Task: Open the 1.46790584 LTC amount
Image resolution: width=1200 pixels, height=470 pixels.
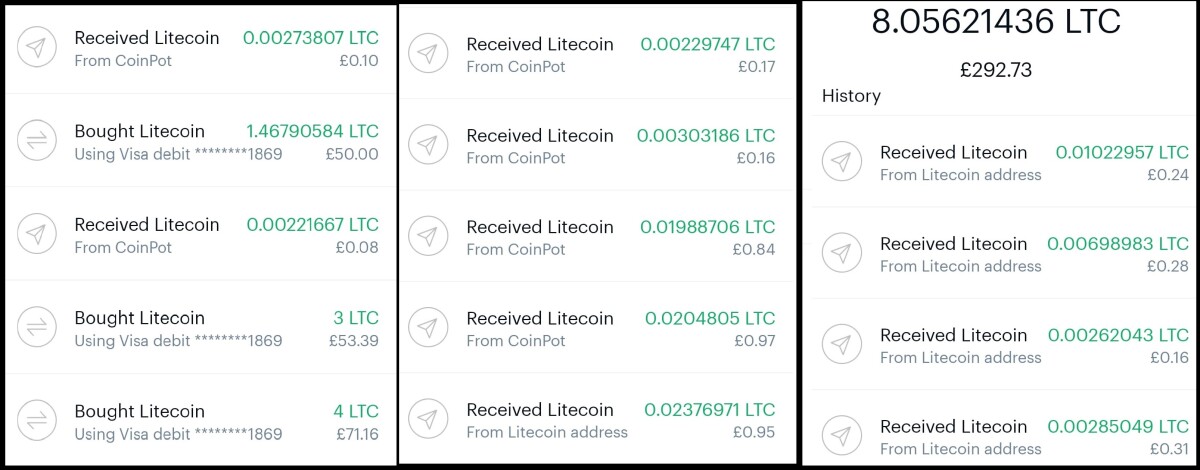Action: click(x=312, y=131)
